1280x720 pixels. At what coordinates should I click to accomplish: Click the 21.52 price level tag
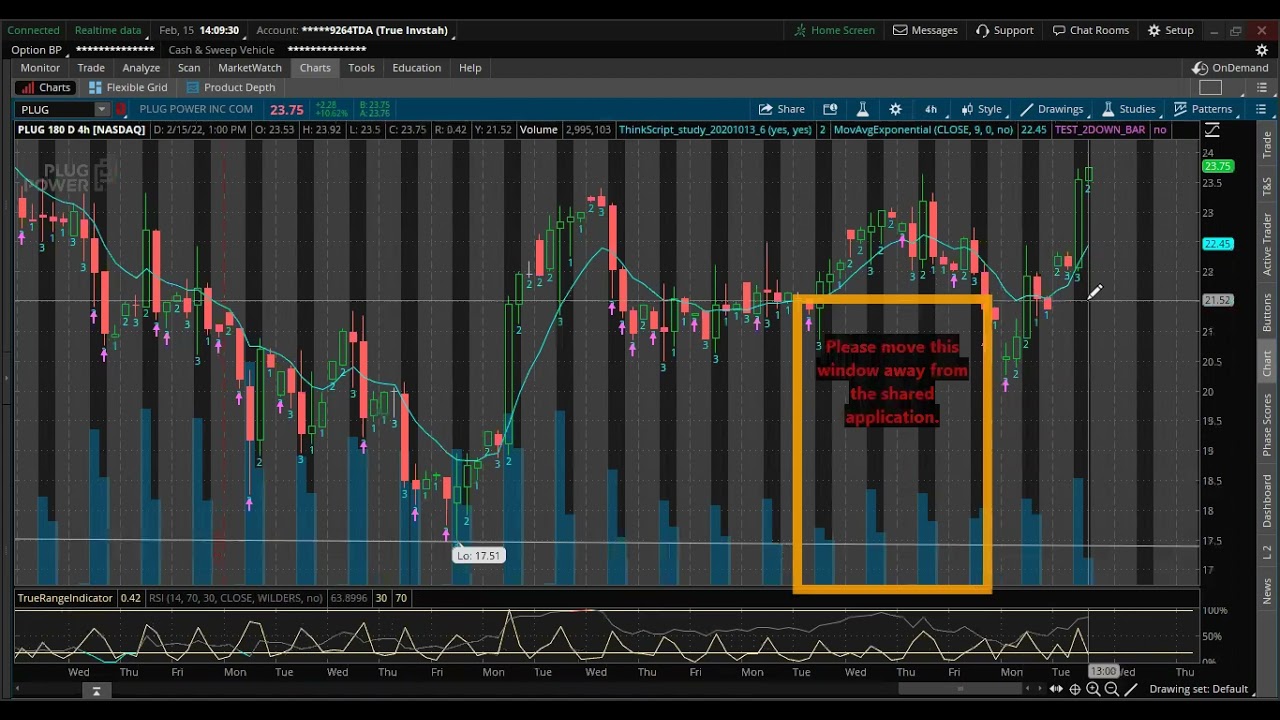1217,300
